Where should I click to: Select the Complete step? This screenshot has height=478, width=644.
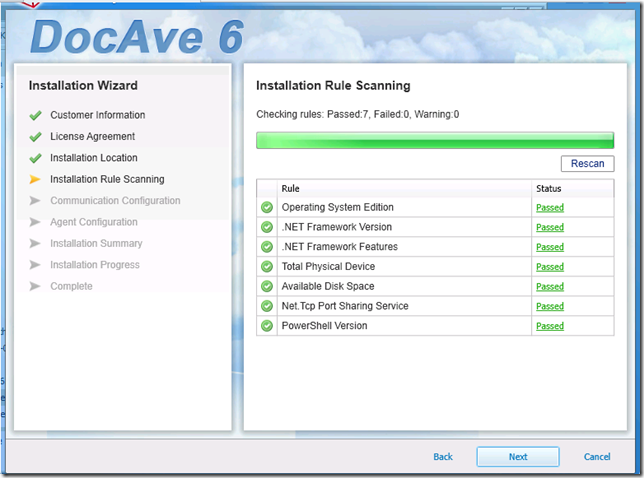(71, 286)
